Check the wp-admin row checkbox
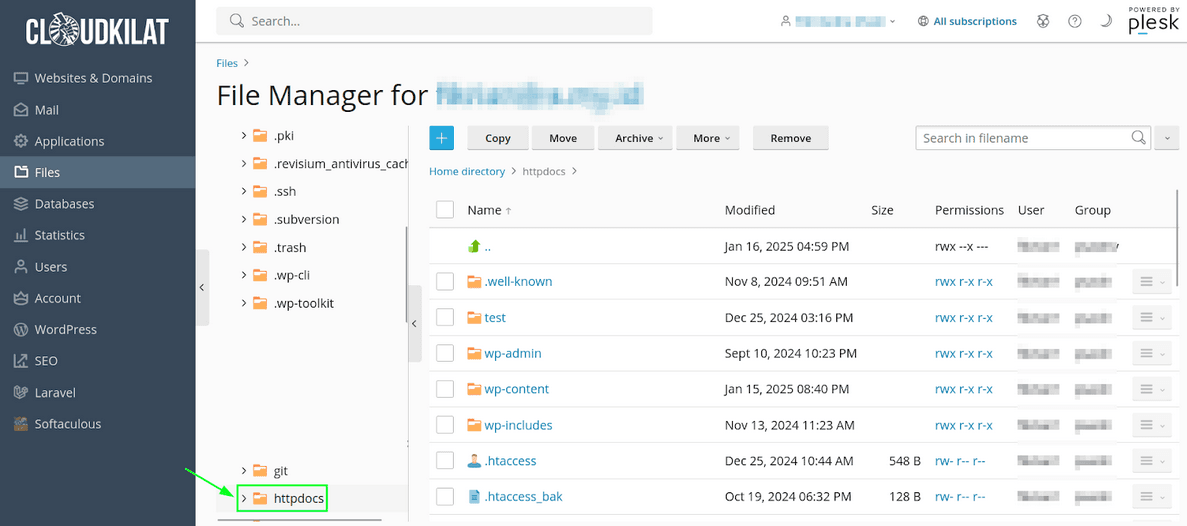1187x526 pixels. 445,353
